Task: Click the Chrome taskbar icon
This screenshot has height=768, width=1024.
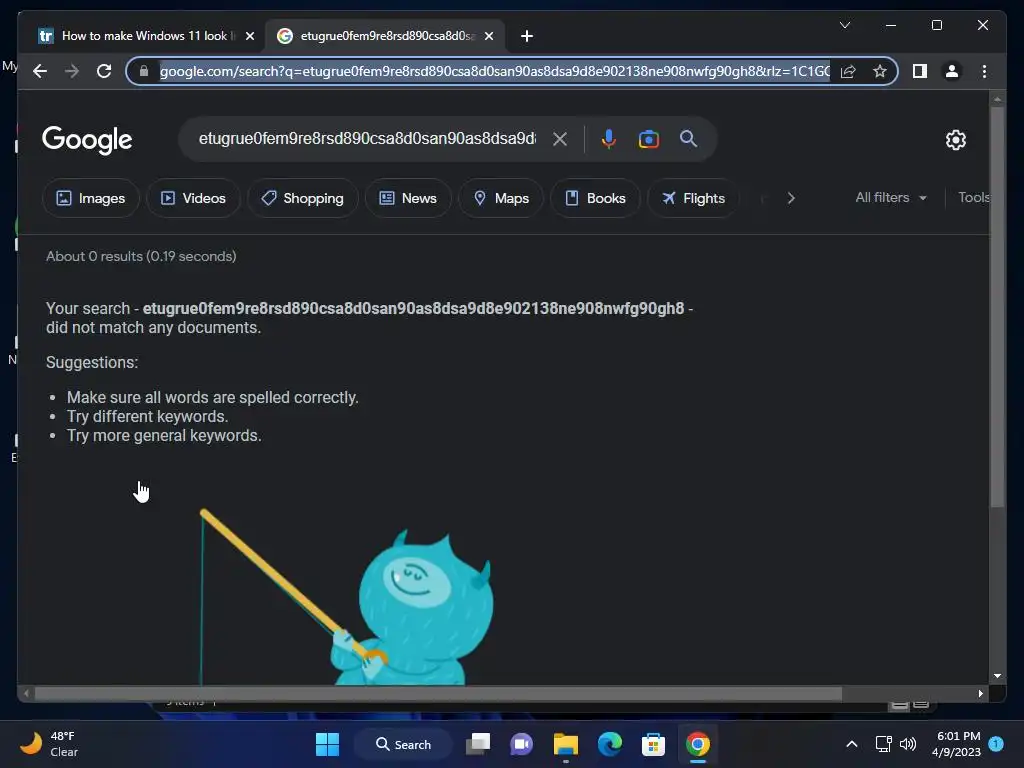Action: coord(697,744)
